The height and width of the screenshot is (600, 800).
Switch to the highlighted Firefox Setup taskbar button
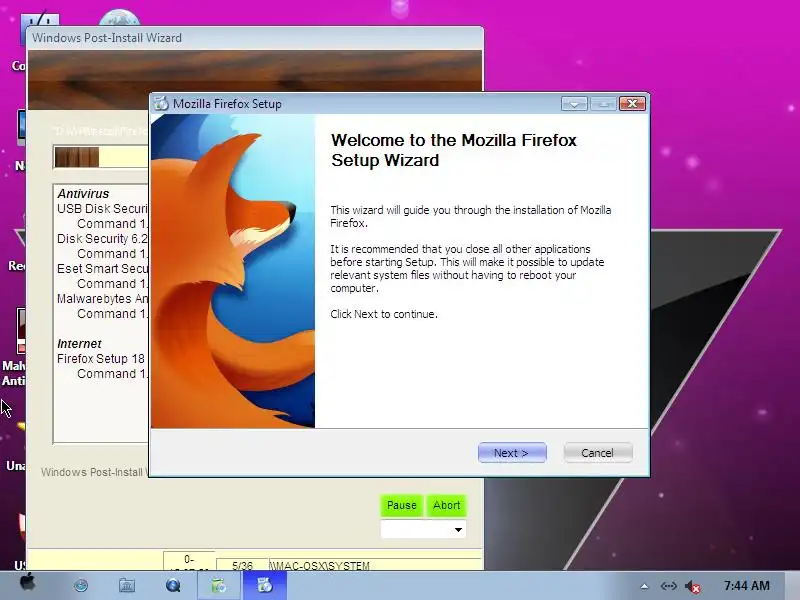pyautogui.click(x=265, y=585)
